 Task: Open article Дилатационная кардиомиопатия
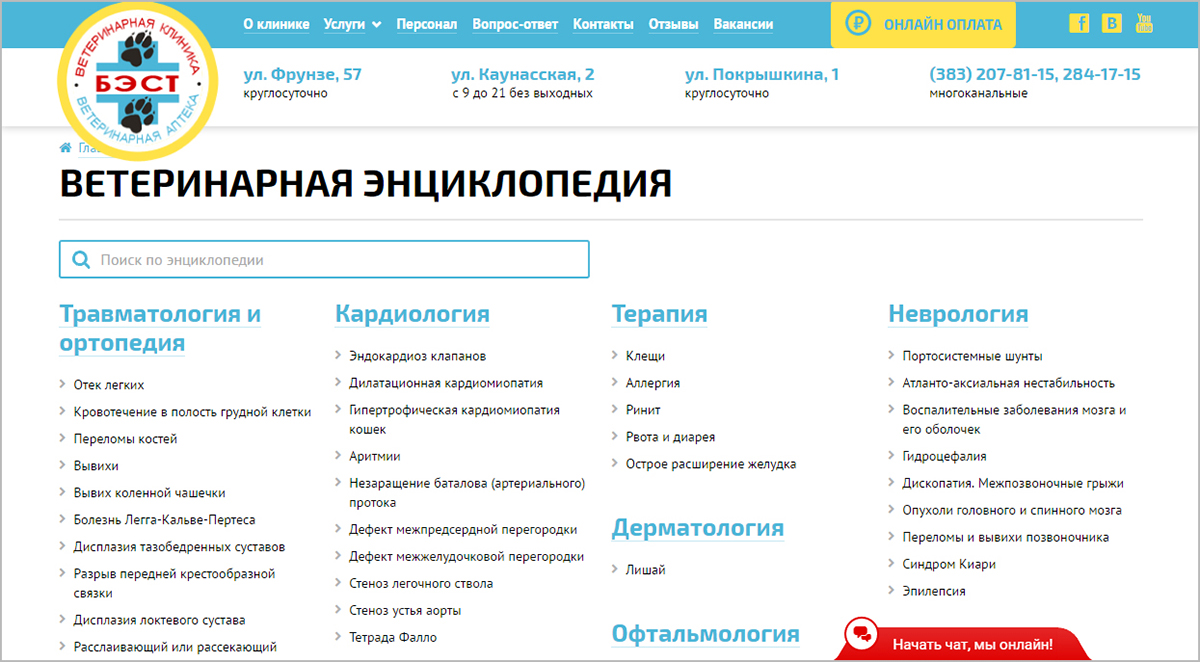coord(446,382)
